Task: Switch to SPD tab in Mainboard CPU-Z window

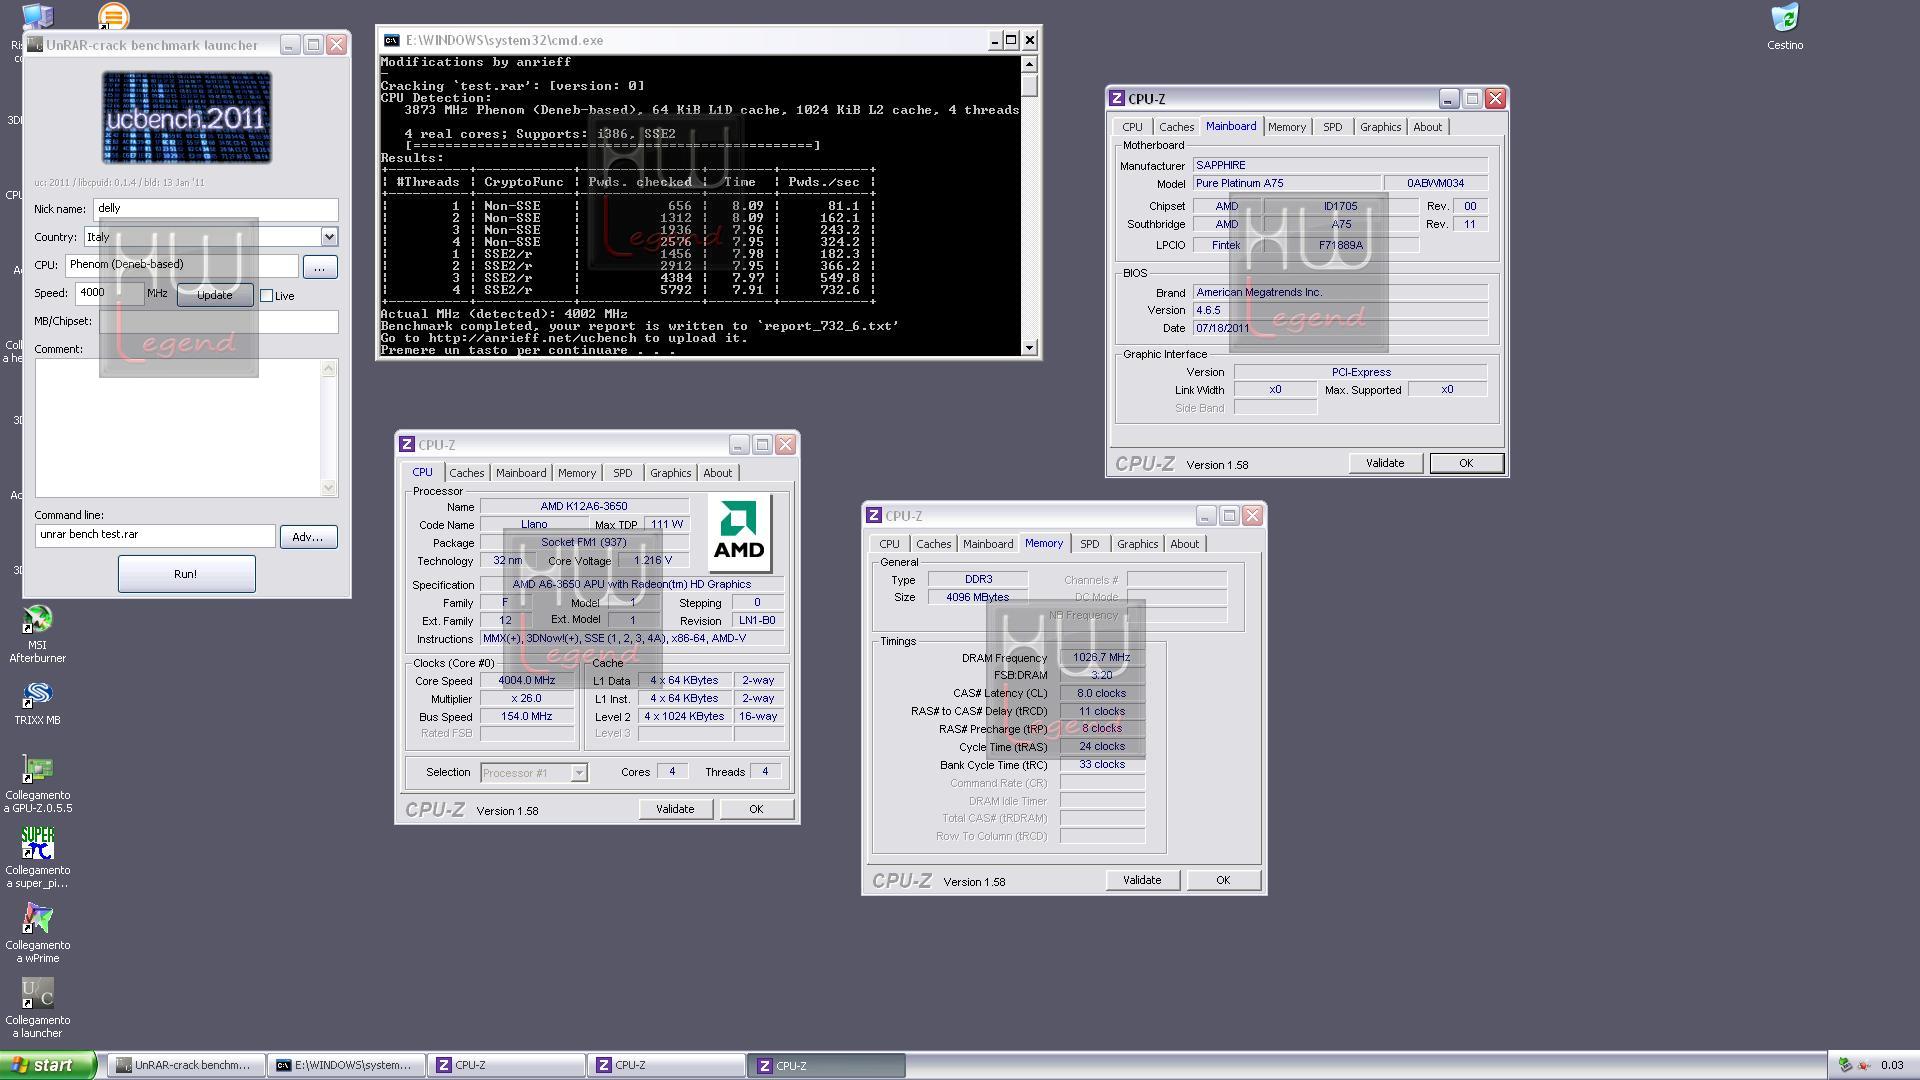Action: 1332,127
